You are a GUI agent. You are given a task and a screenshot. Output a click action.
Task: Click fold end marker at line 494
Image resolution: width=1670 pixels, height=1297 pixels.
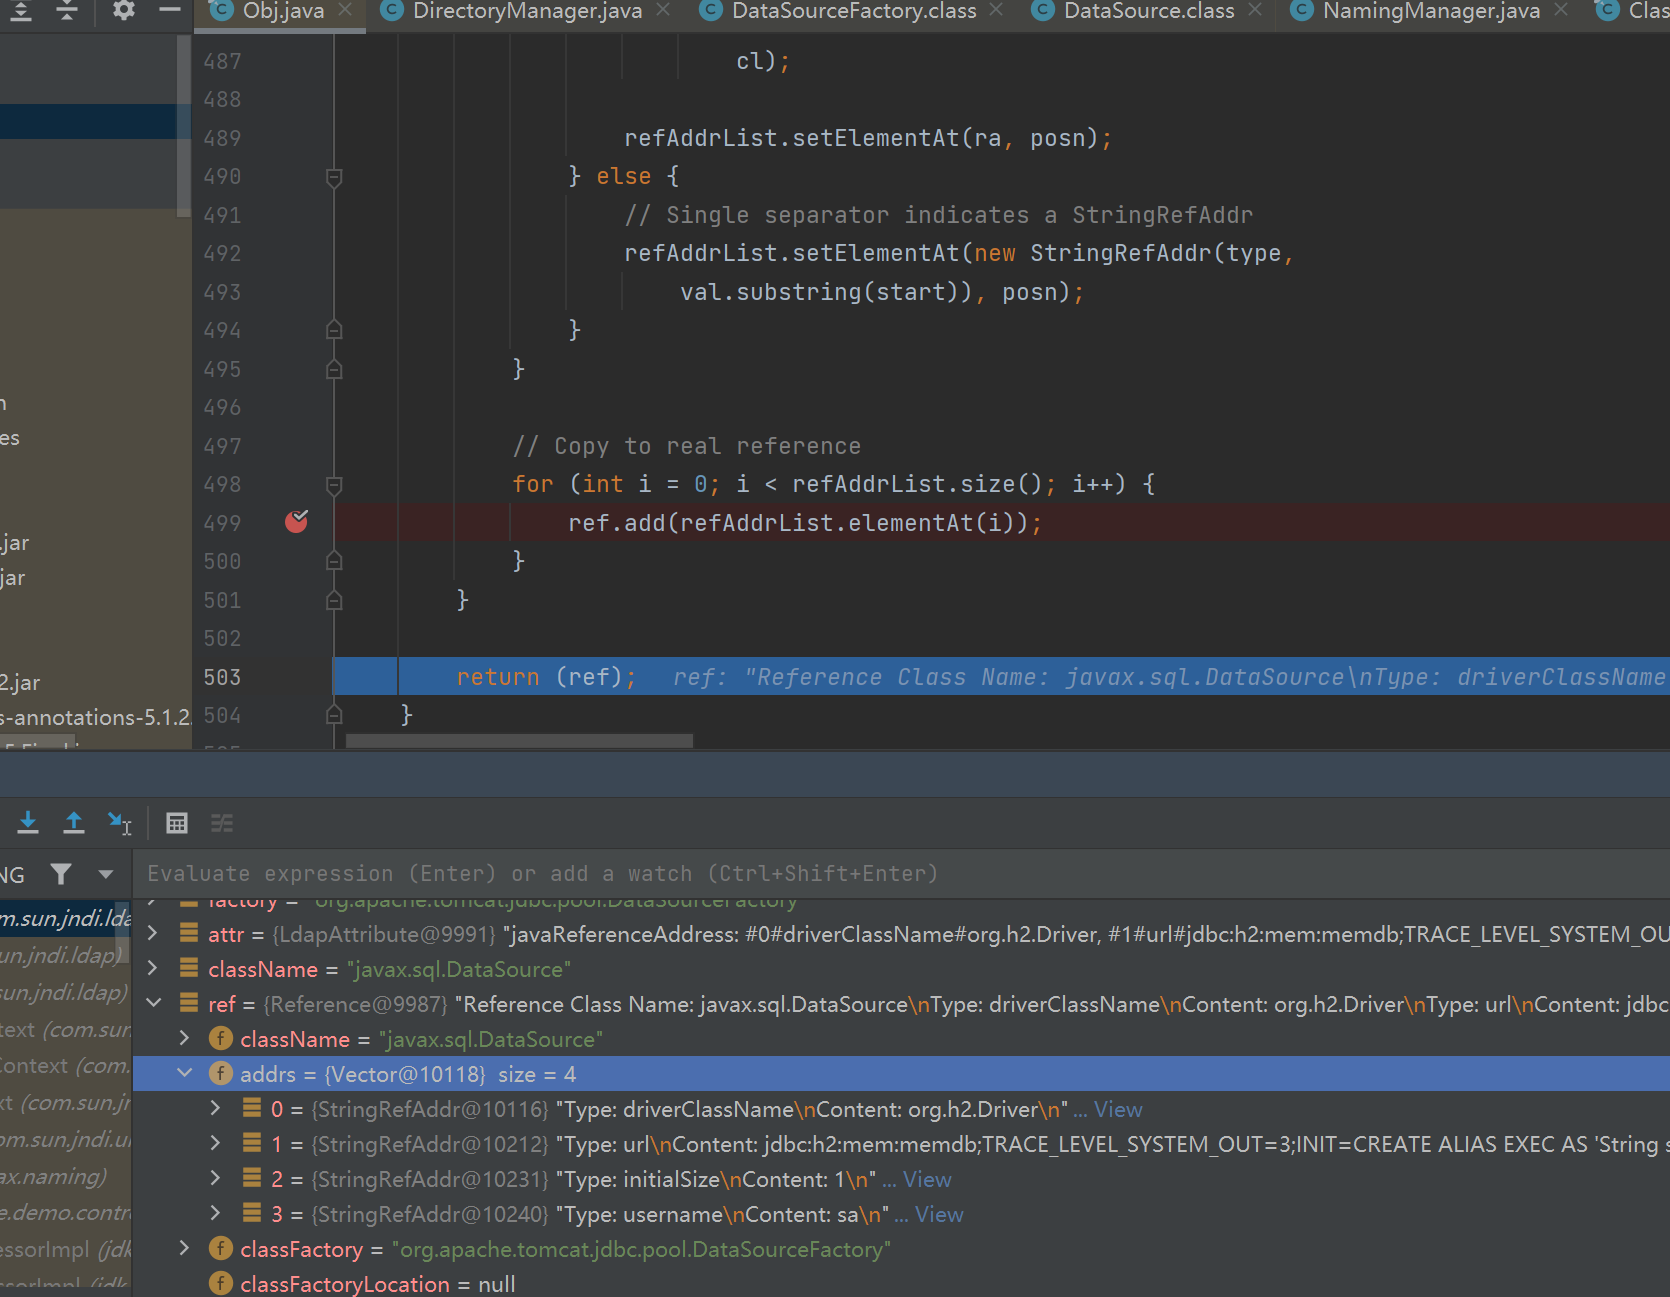click(334, 330)
